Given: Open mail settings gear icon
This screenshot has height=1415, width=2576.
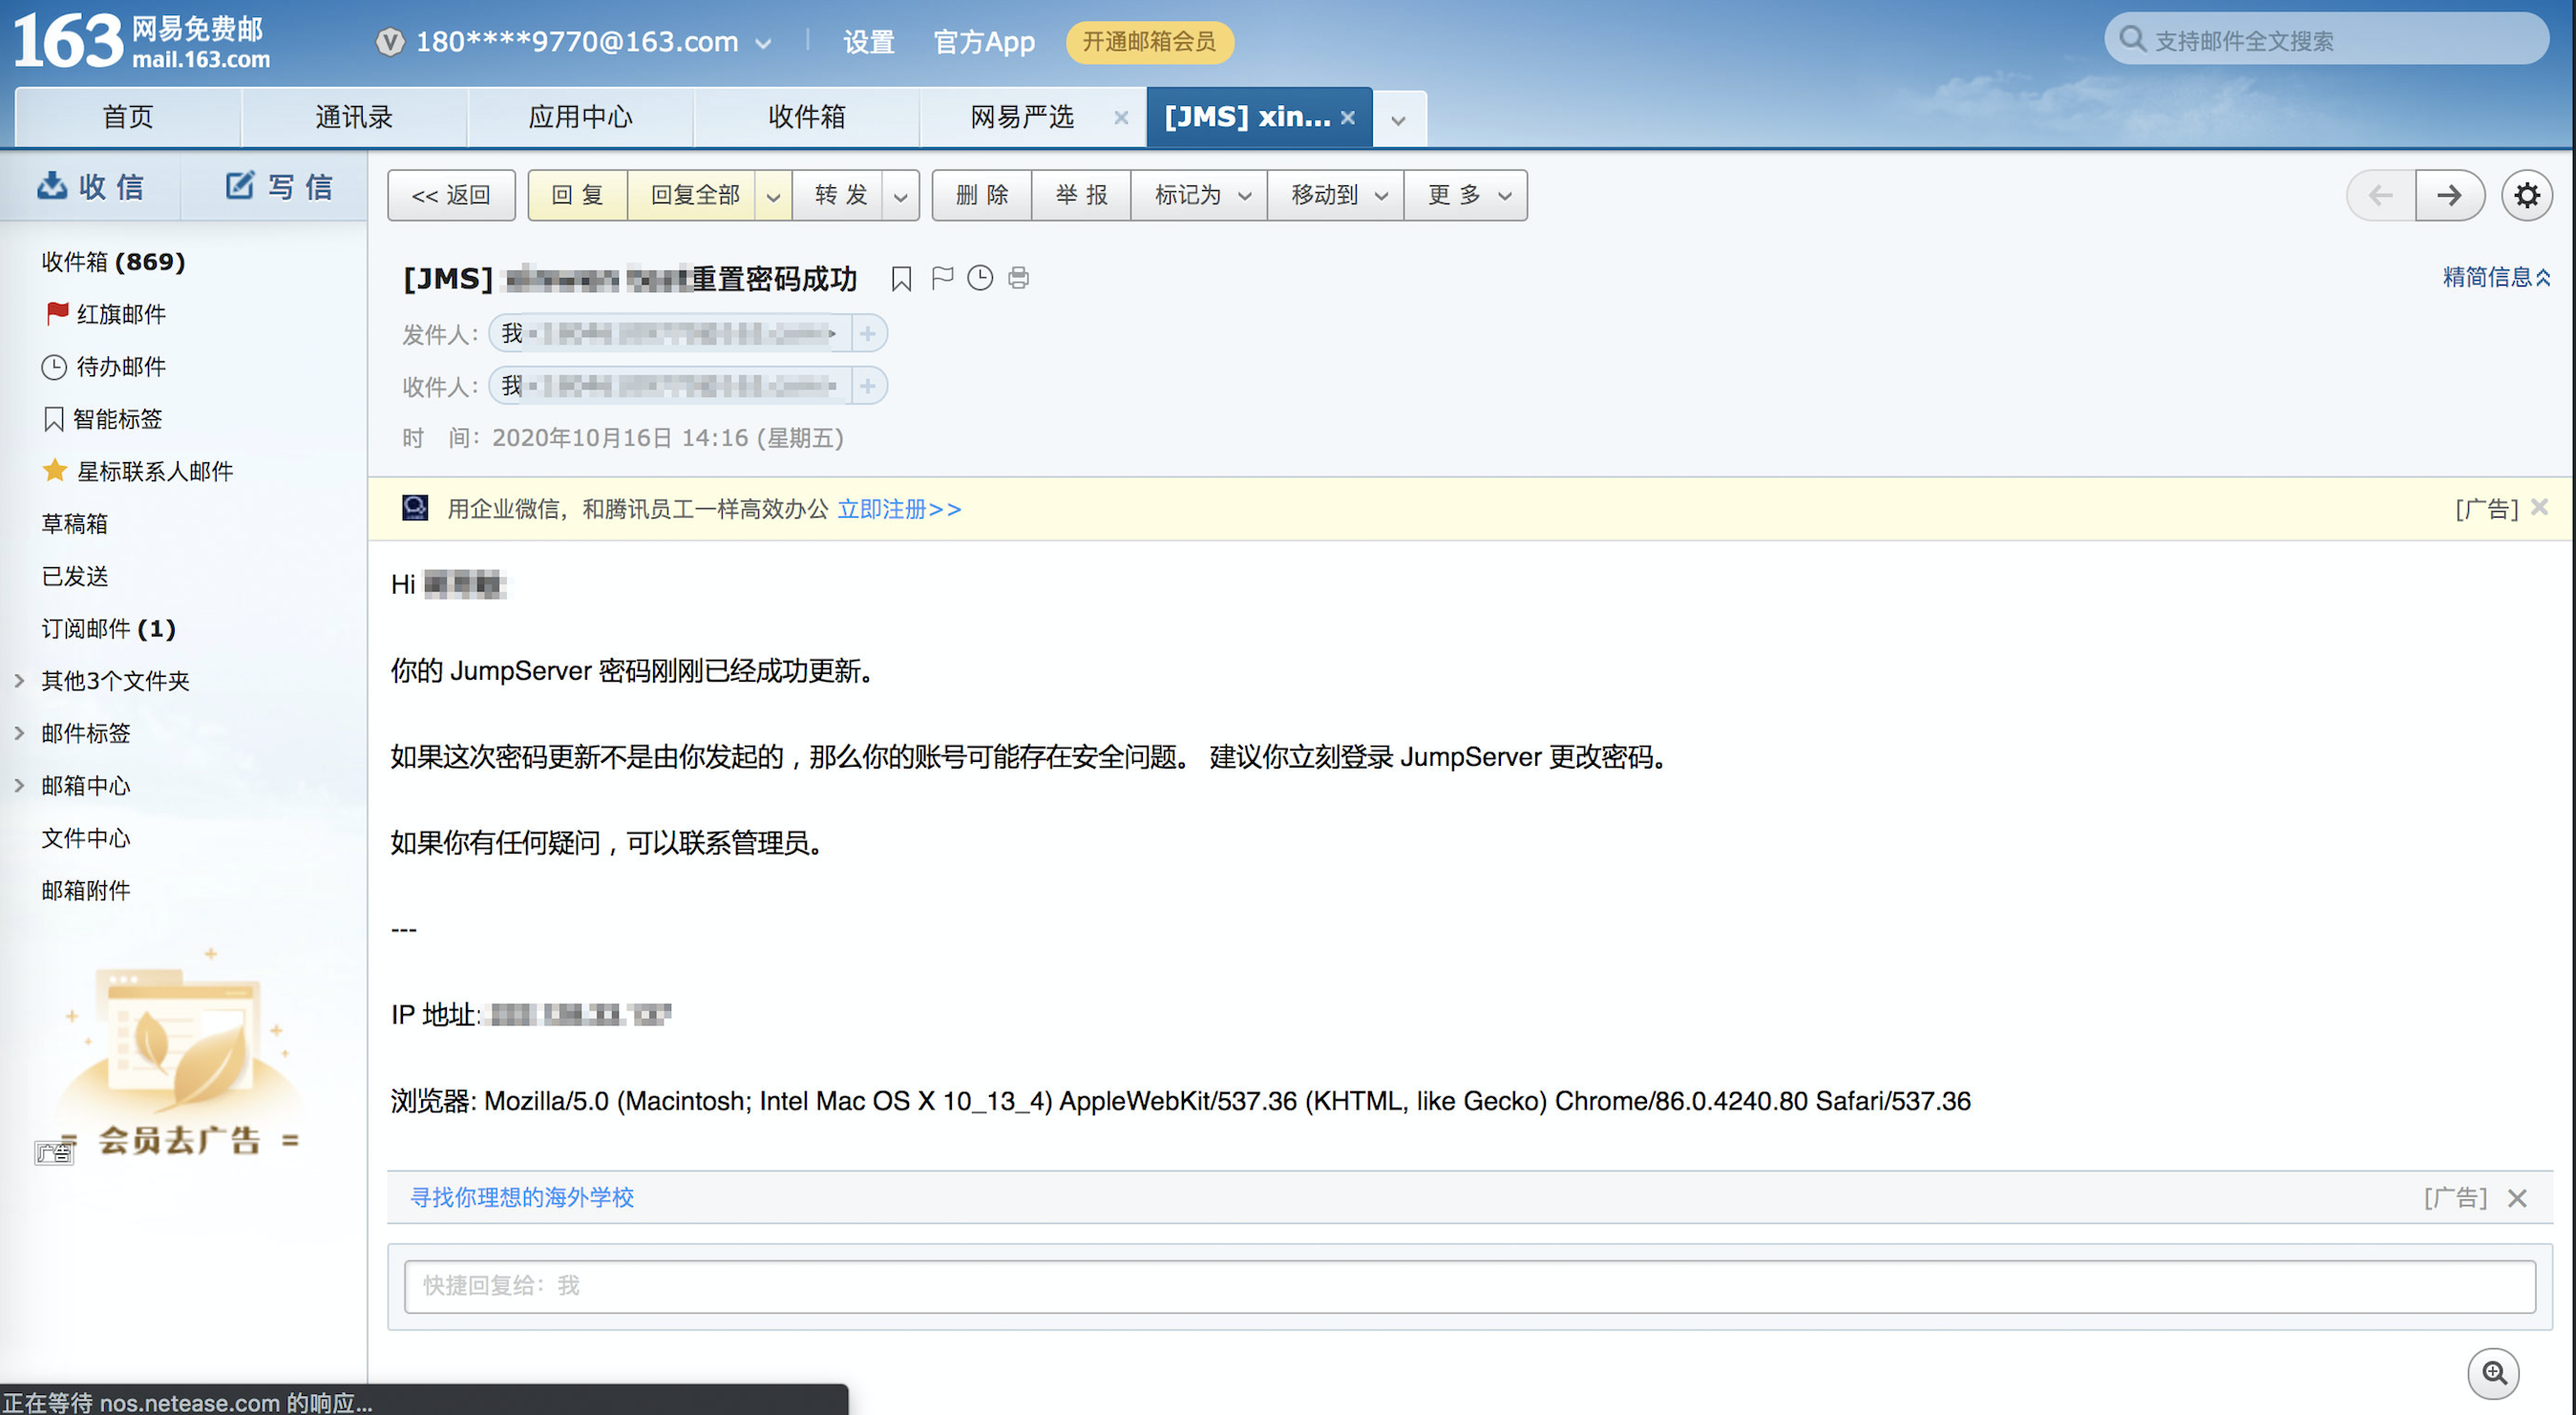Looking at the screenshot, I should pos(2526,195).
